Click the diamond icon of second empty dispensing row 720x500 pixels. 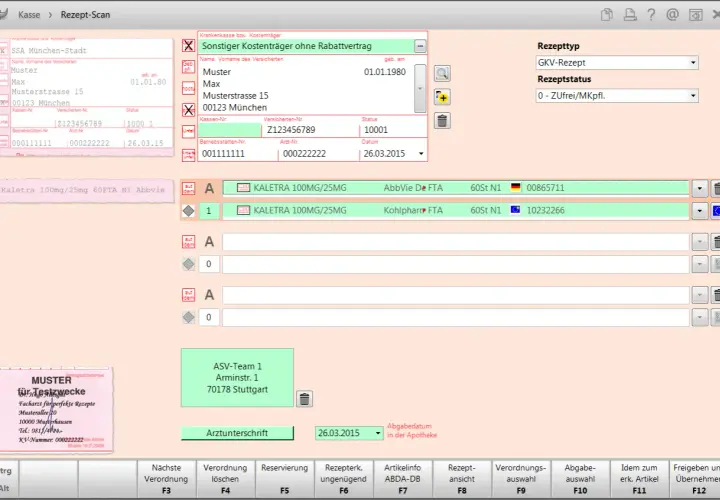click(188, 264)
